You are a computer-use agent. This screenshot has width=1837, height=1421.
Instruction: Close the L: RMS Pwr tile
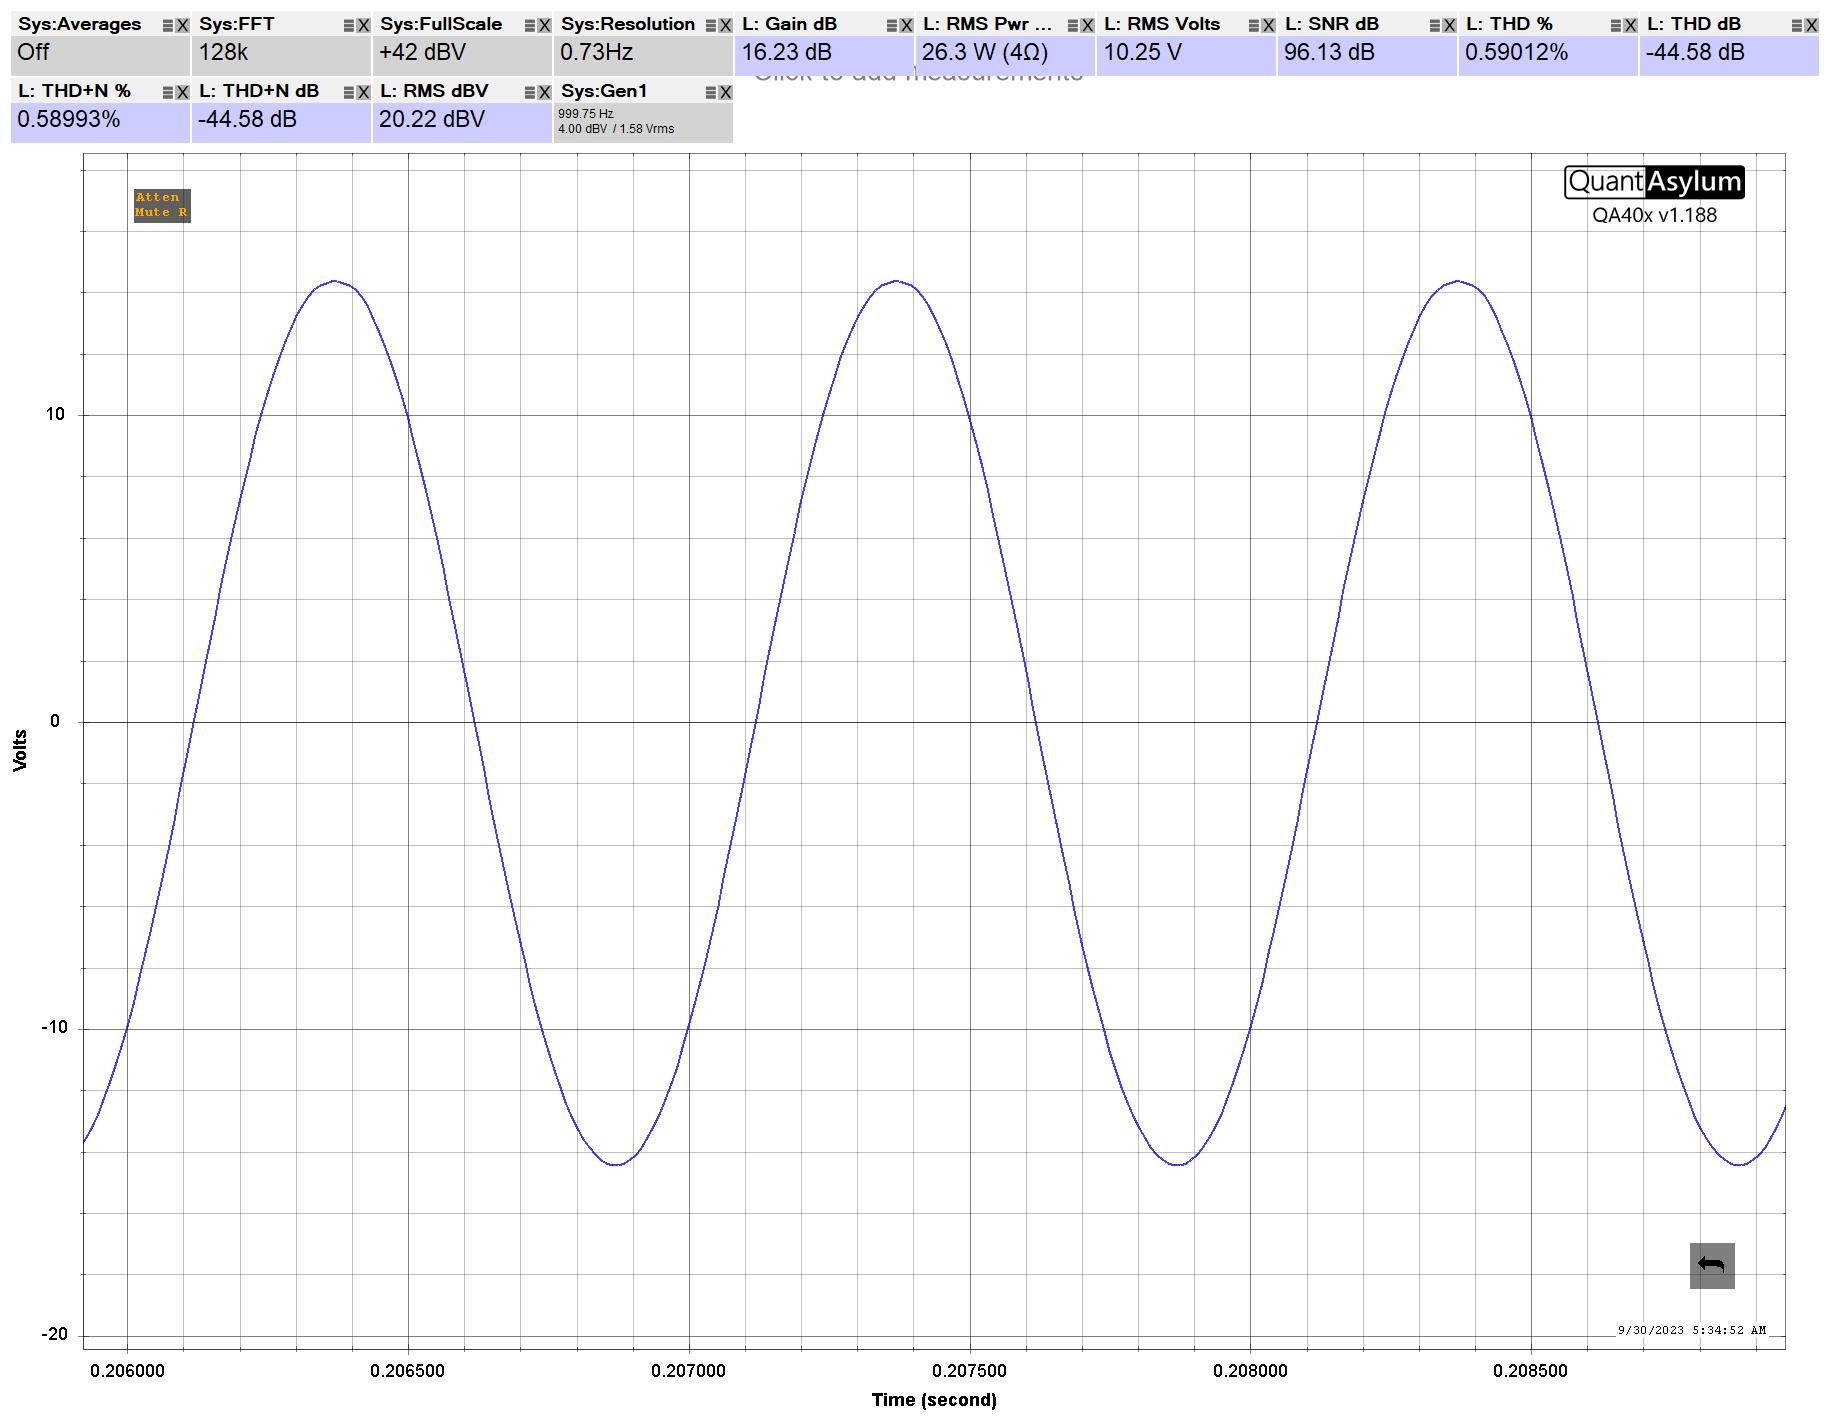(1088, 25)
